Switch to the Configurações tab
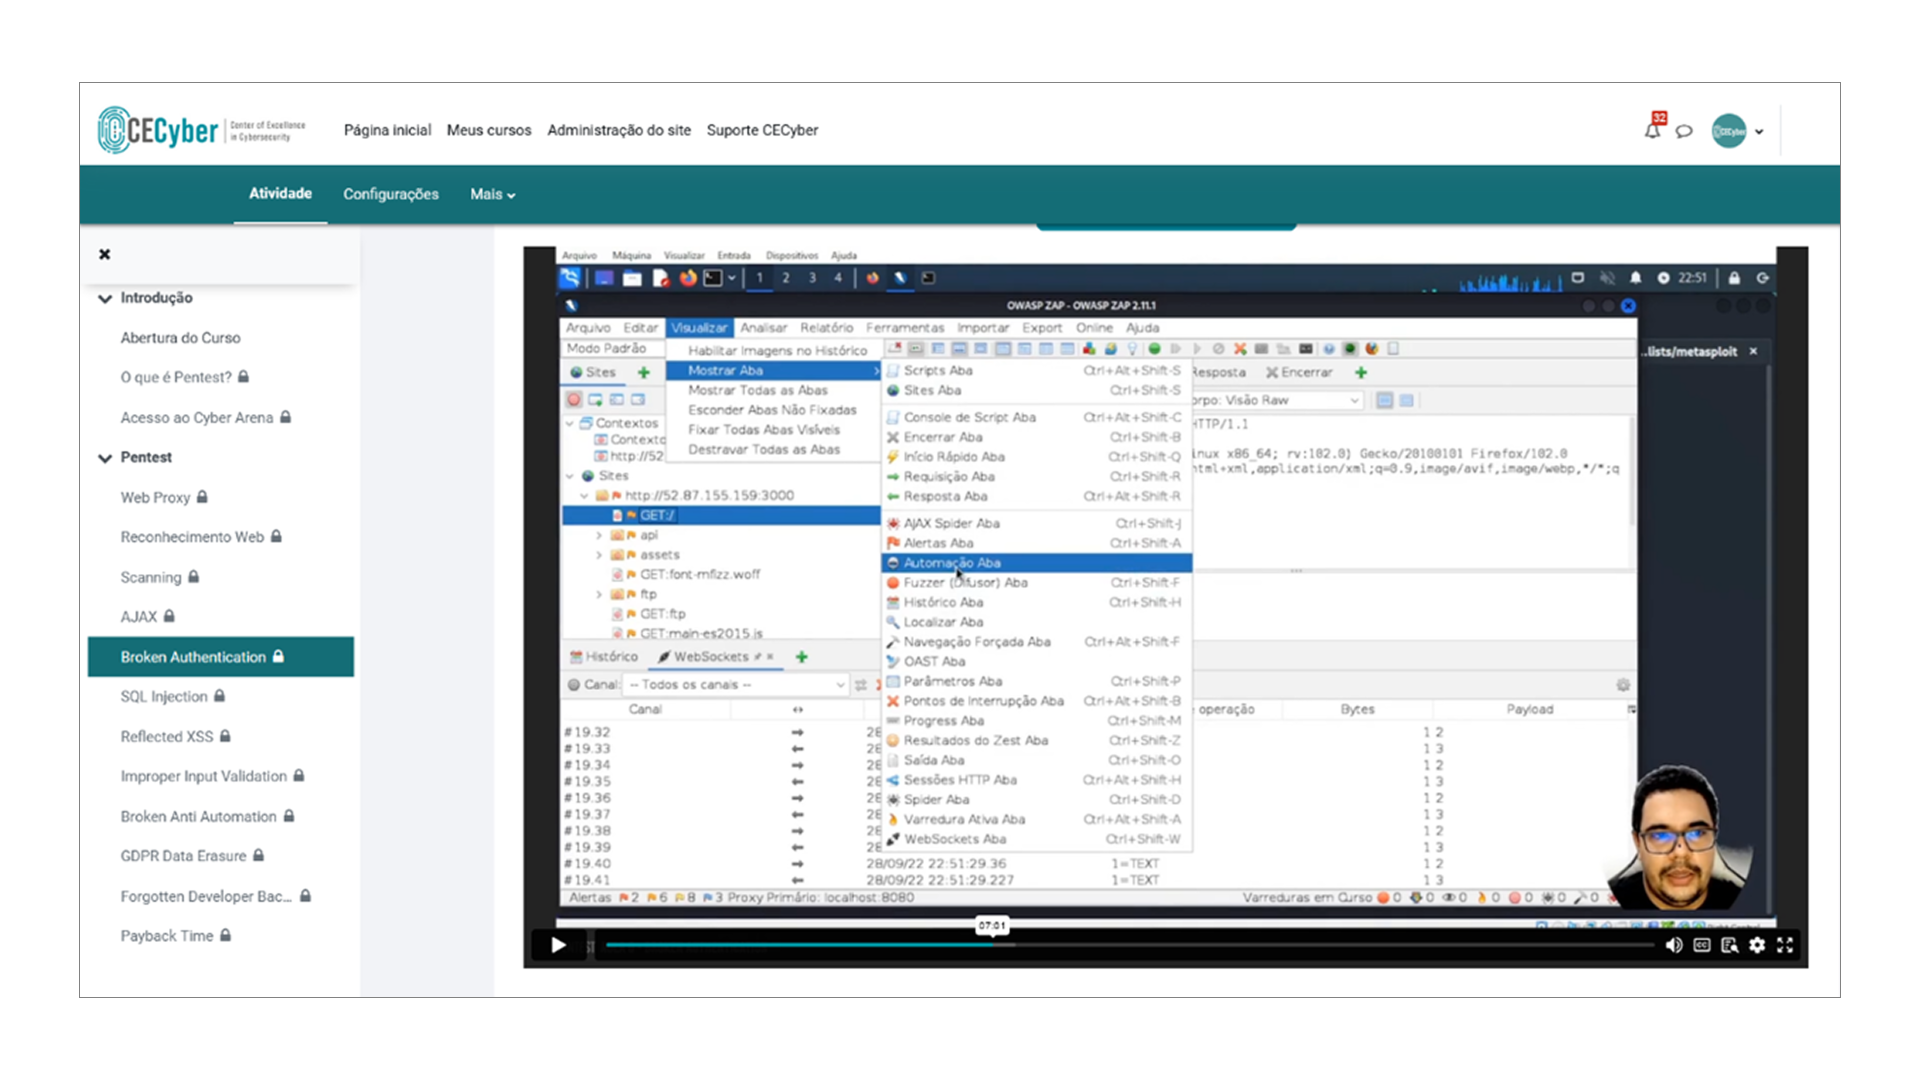The image size is (1920, 1080). [391, 194]
